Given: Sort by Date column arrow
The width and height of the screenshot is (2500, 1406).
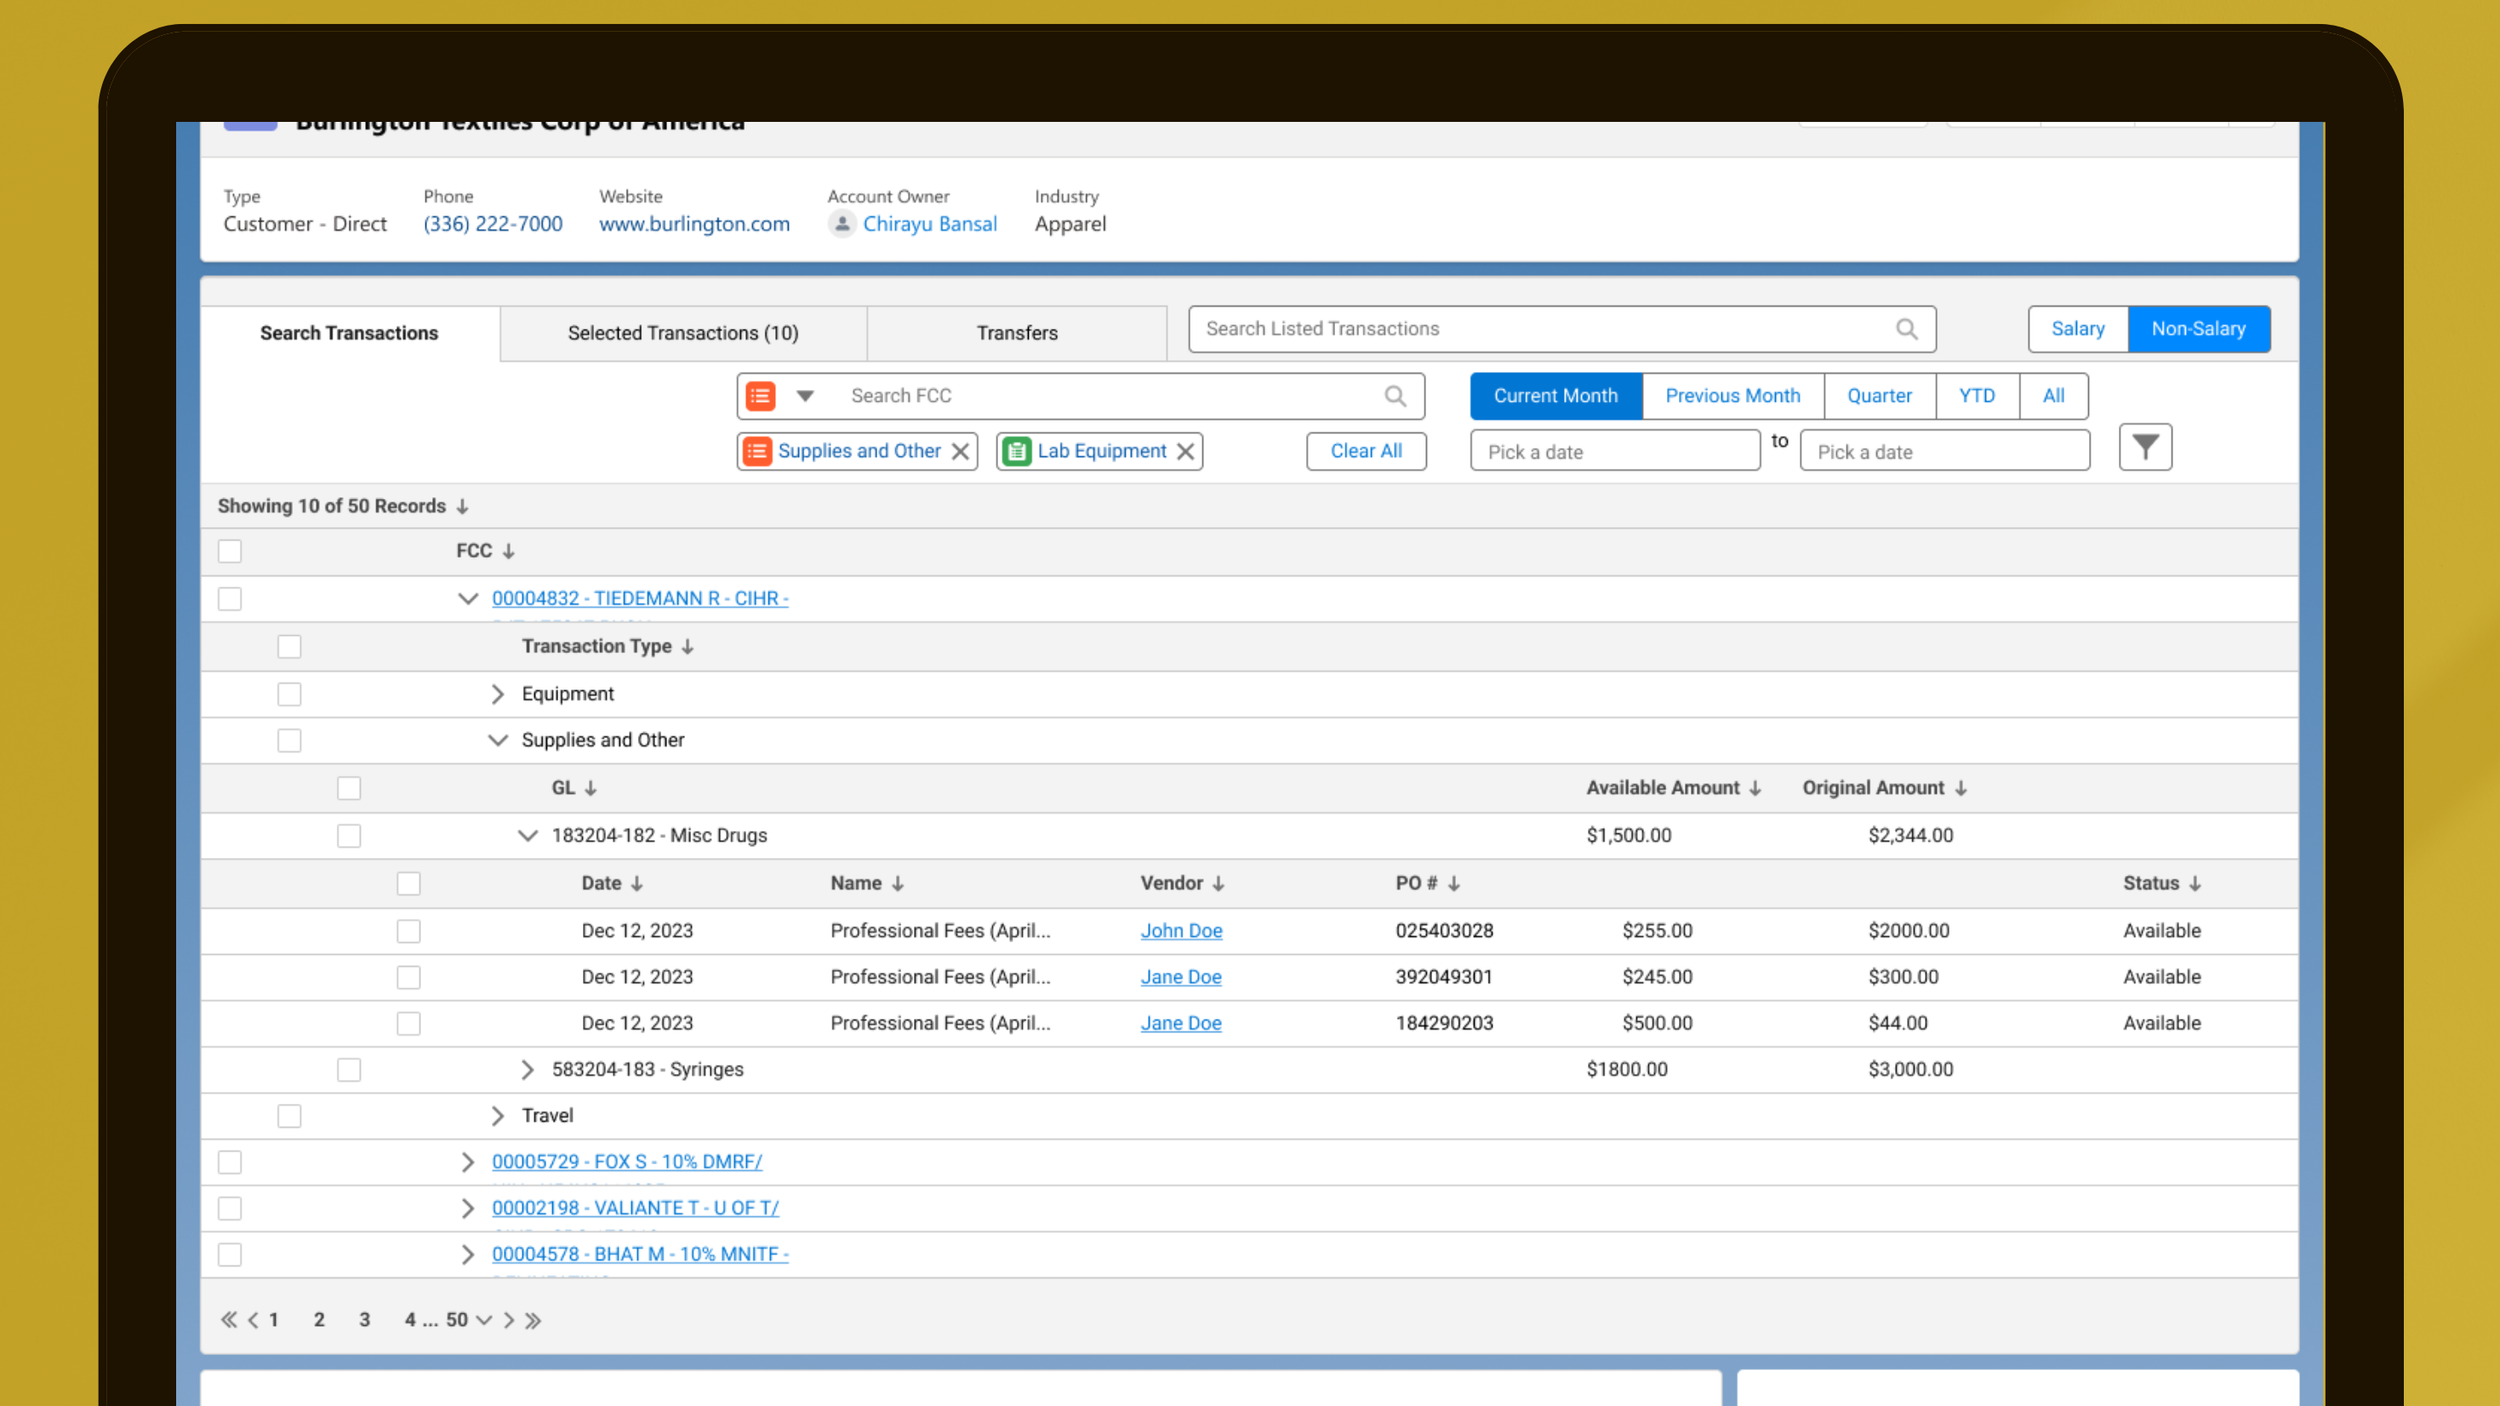Looking at the screenshot, I should (x=636, y=884).
